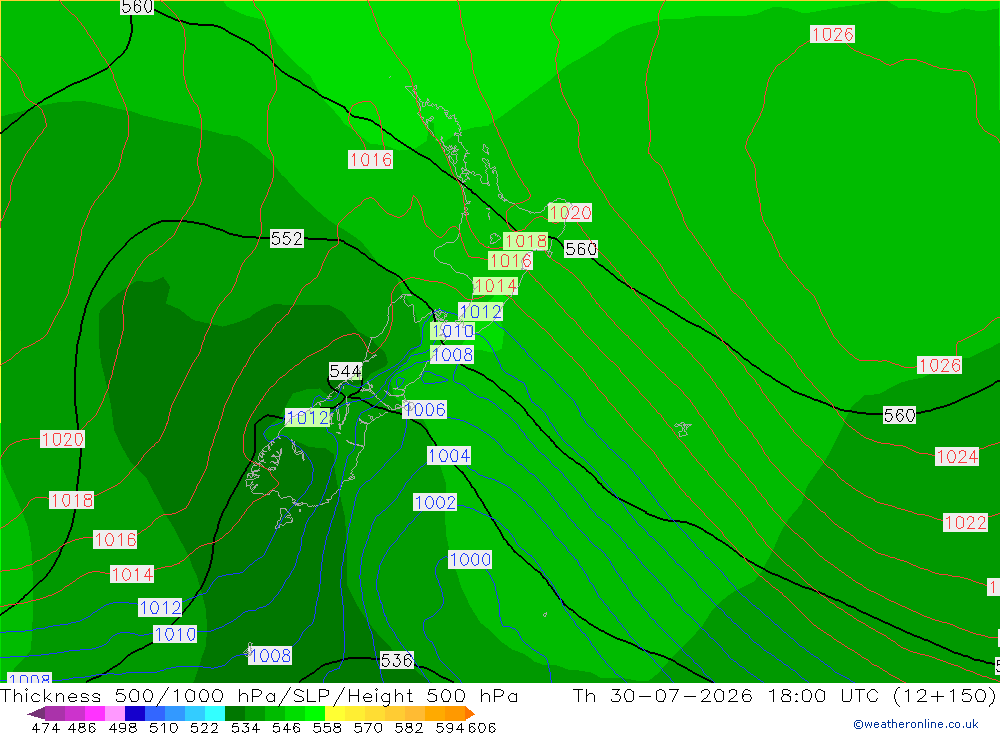Click the legend value 498
Image resolution: width=1000 pixels, height=733 pixels.
[123, 727]
